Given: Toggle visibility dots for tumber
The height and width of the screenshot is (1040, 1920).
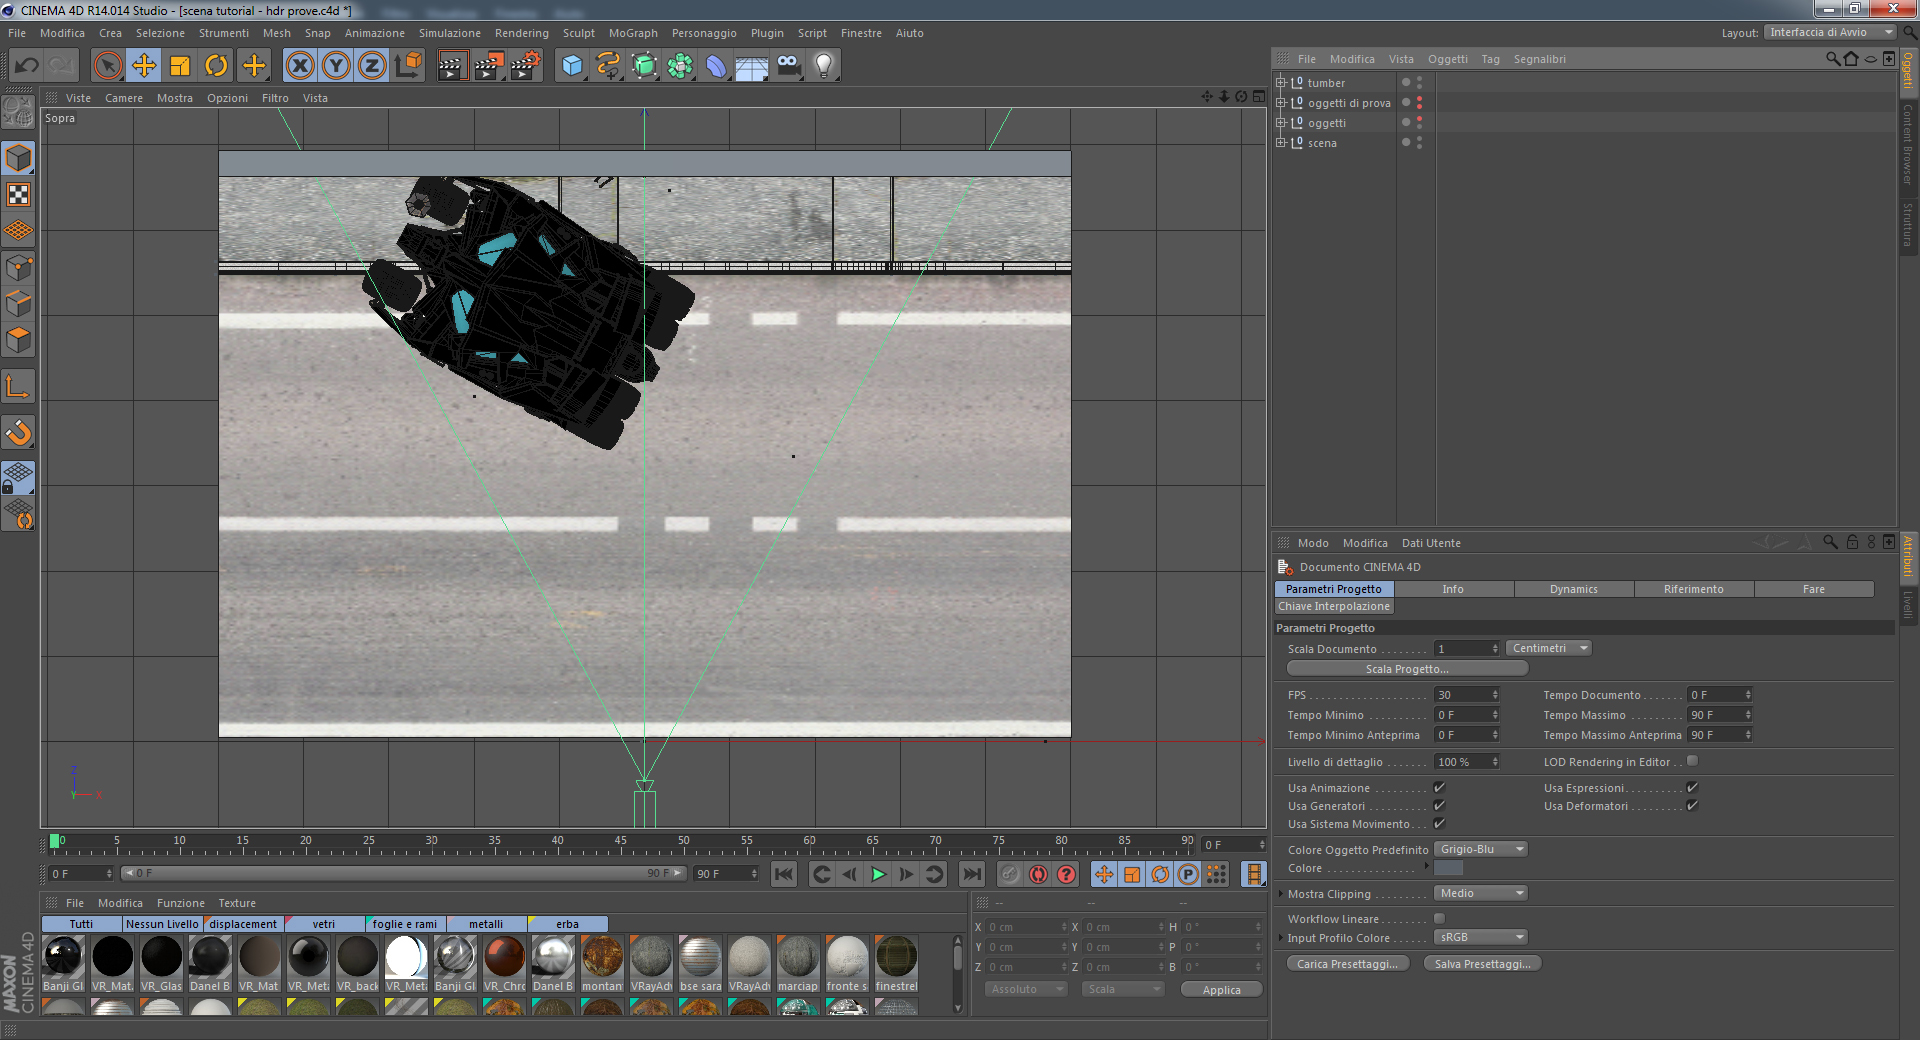Looking at the screenshot, I should coord(1419,83).
